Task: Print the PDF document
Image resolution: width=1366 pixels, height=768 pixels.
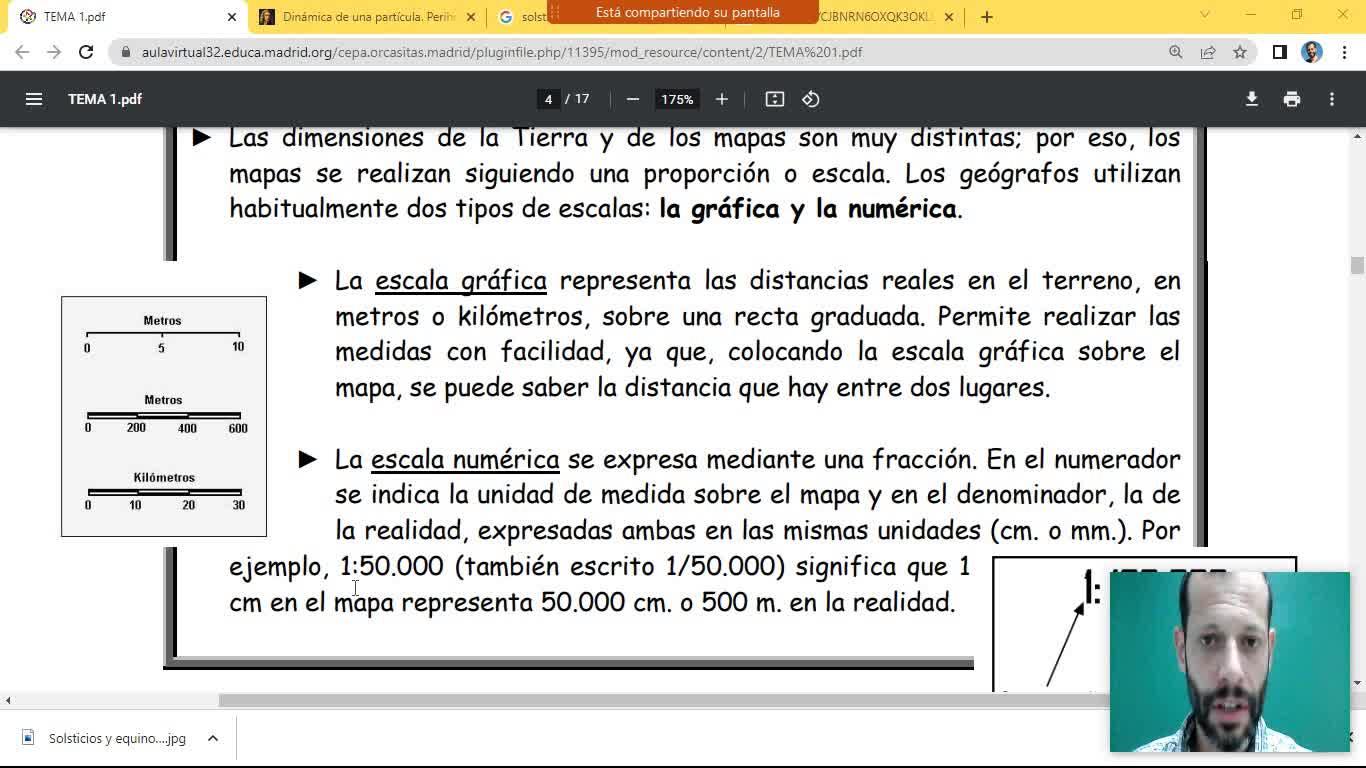Action: click(x=1292, y=99)
